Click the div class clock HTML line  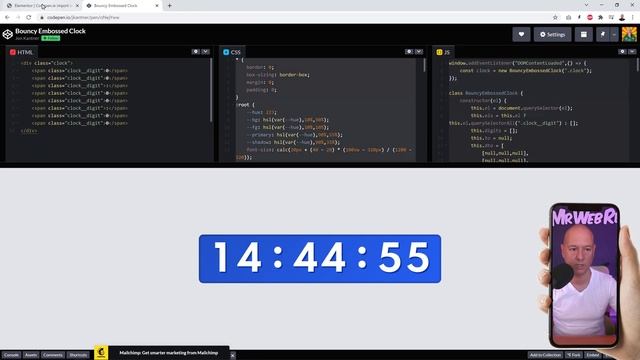click(47, 63)
